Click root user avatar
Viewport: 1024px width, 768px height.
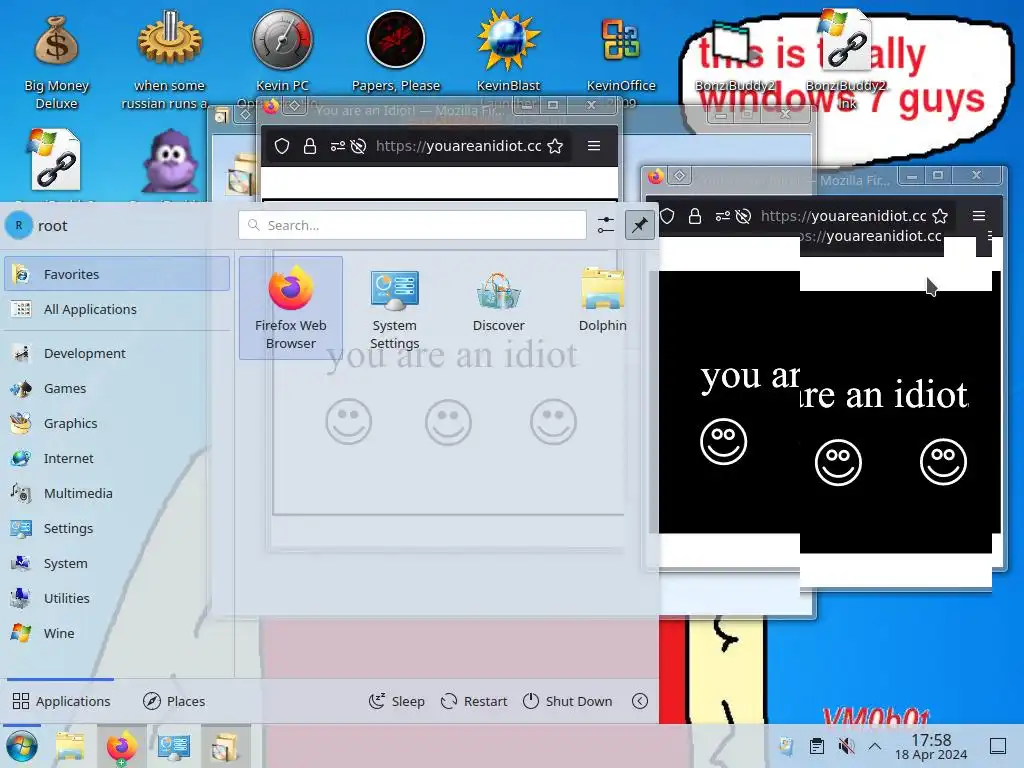[x=19, y=225]
